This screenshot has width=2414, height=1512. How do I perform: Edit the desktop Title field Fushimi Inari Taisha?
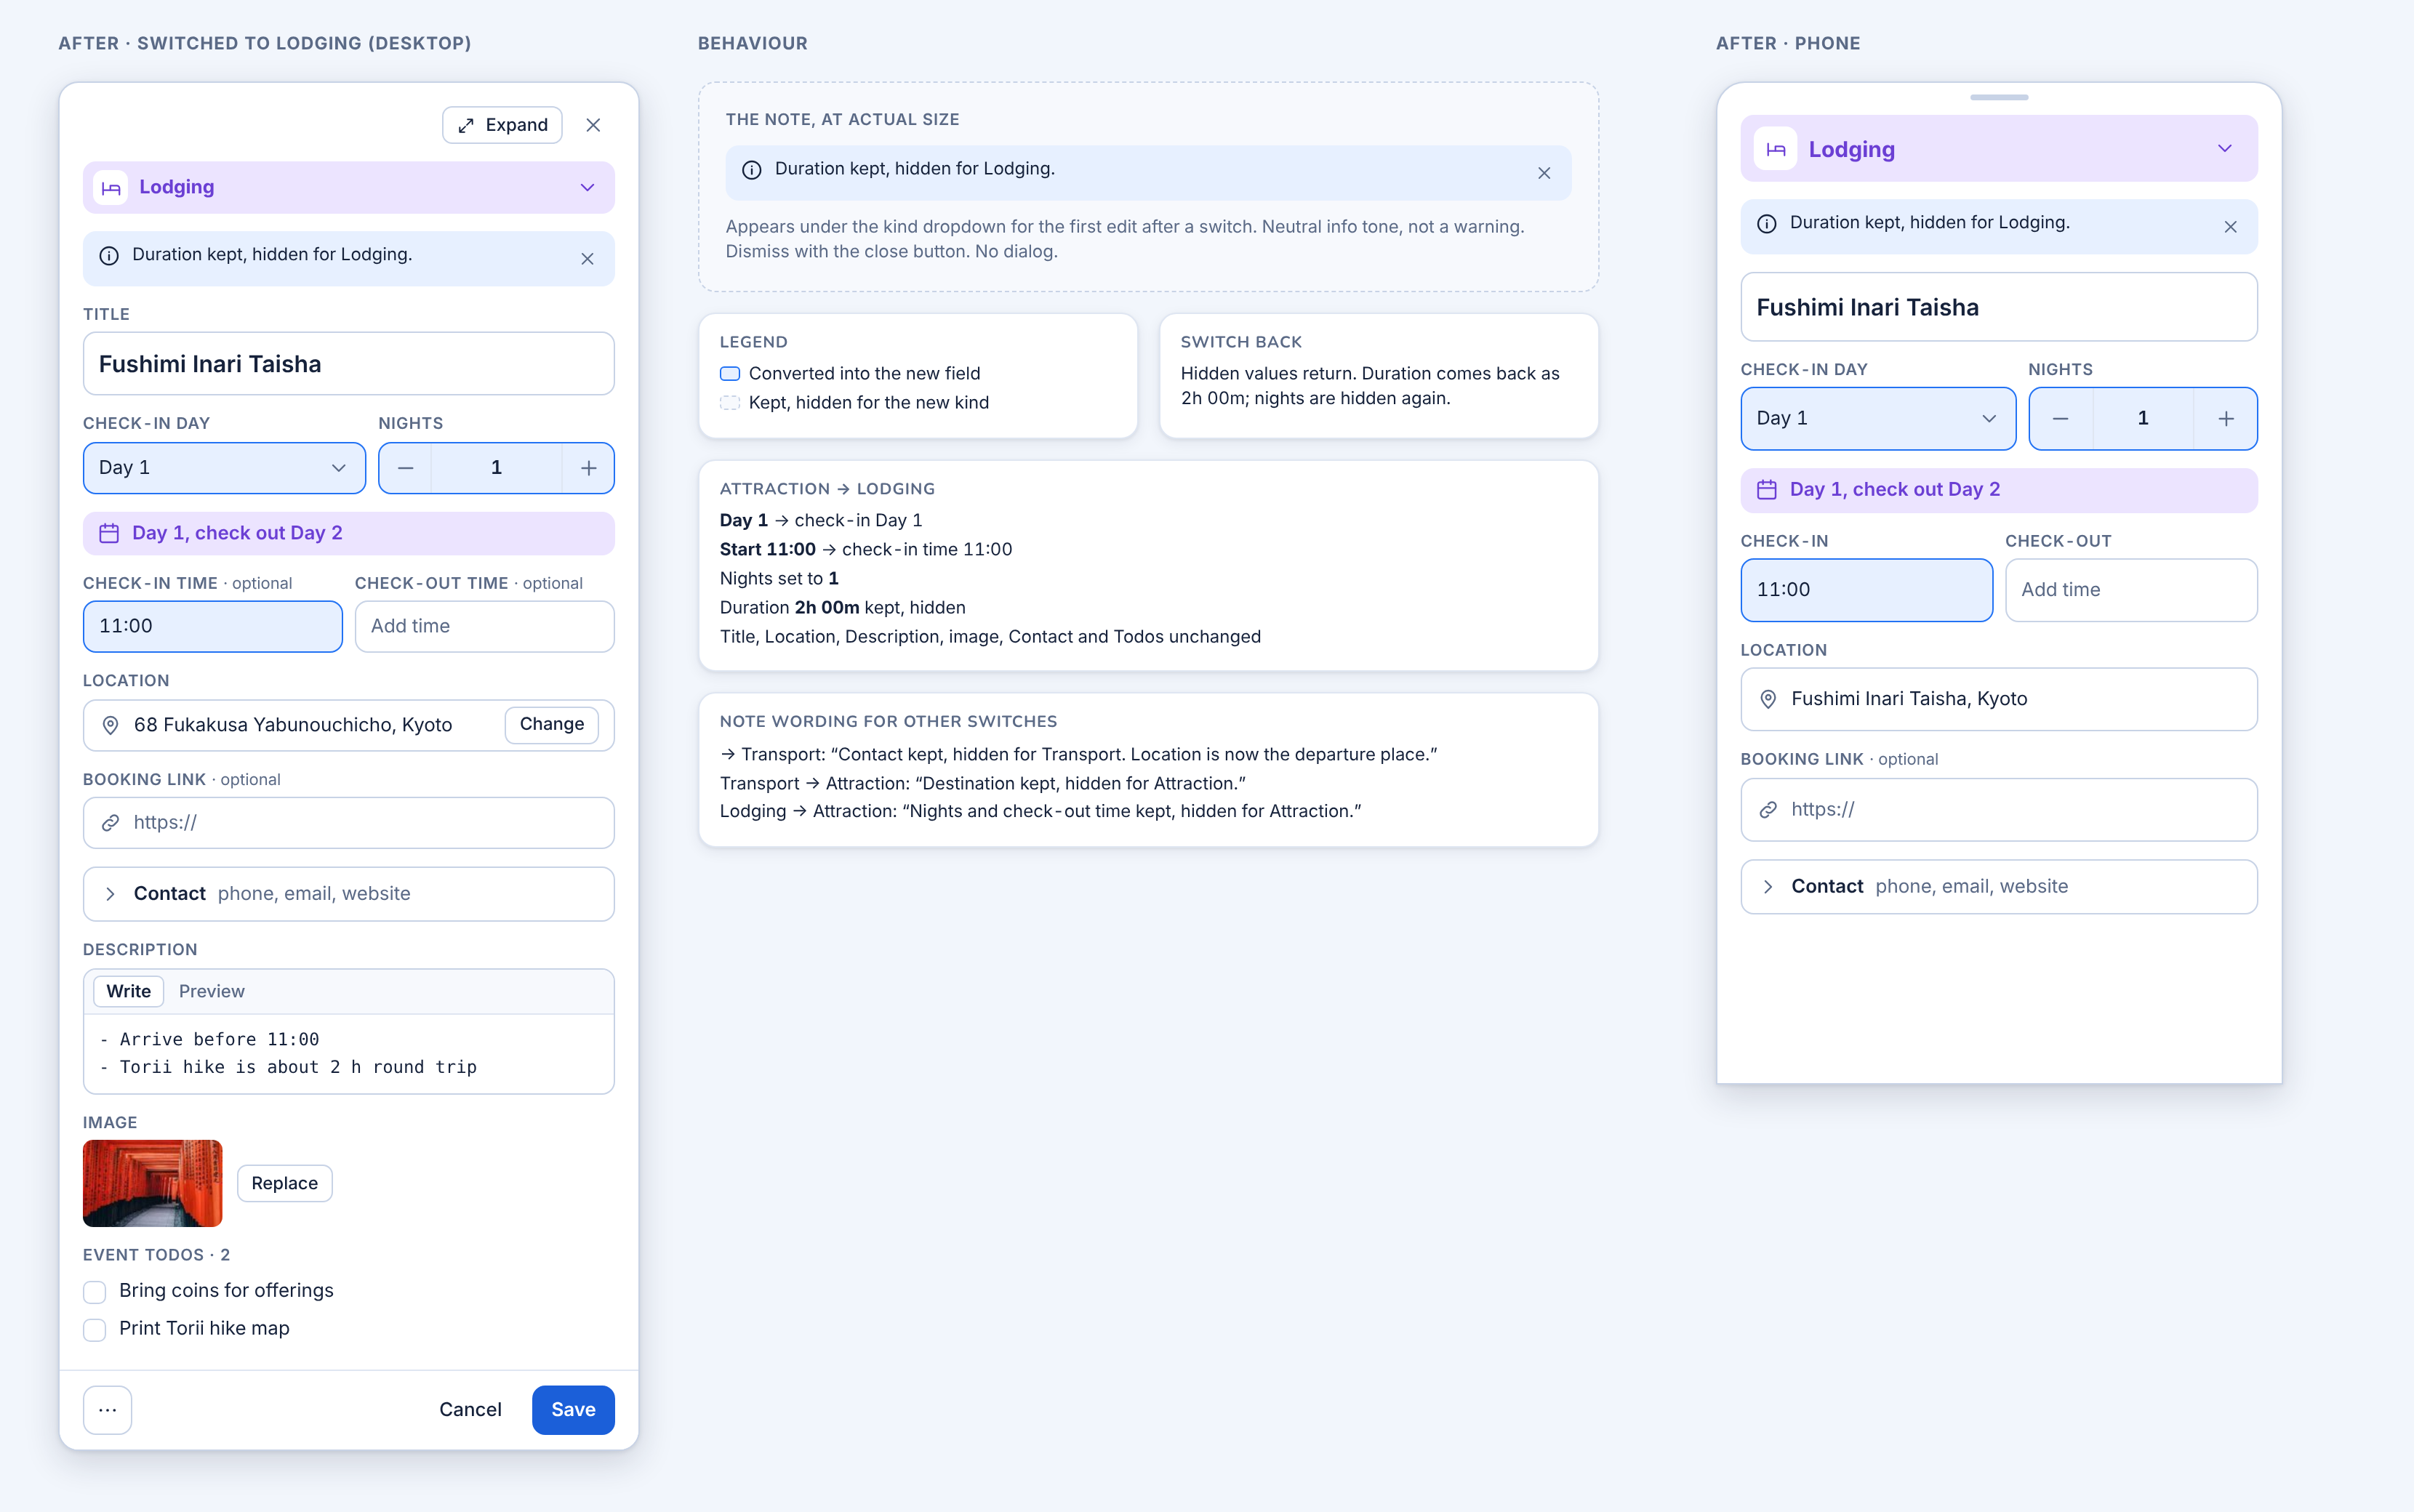(x=348, y=364)
